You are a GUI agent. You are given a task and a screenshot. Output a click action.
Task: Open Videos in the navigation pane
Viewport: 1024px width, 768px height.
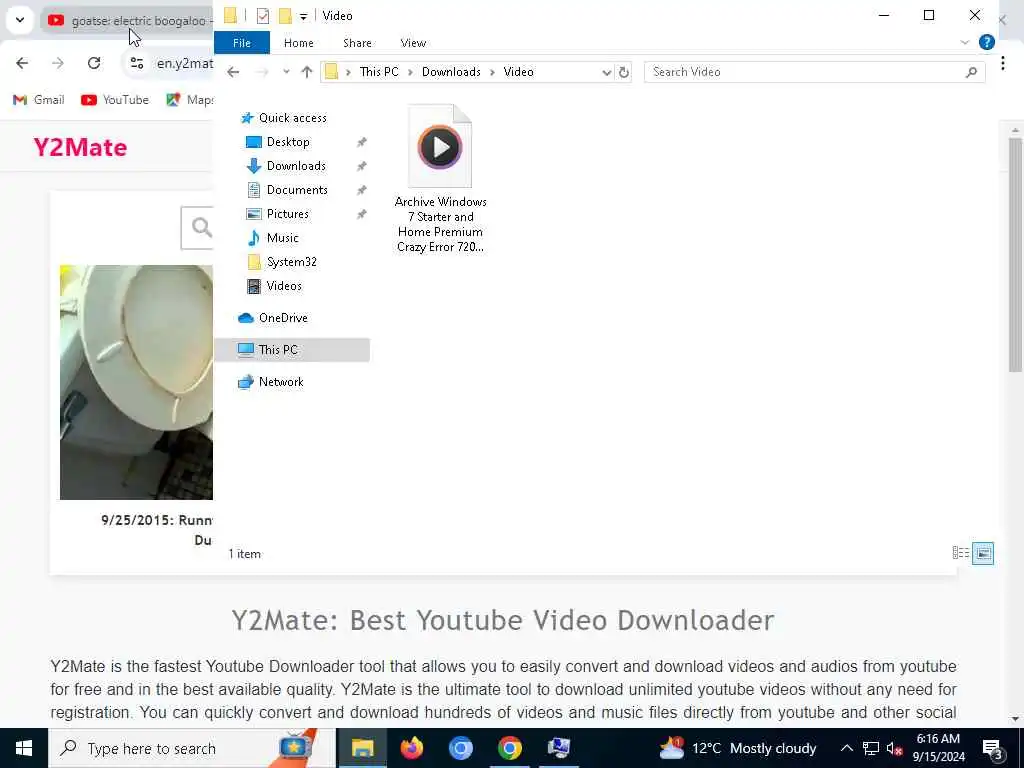[284, 286]
